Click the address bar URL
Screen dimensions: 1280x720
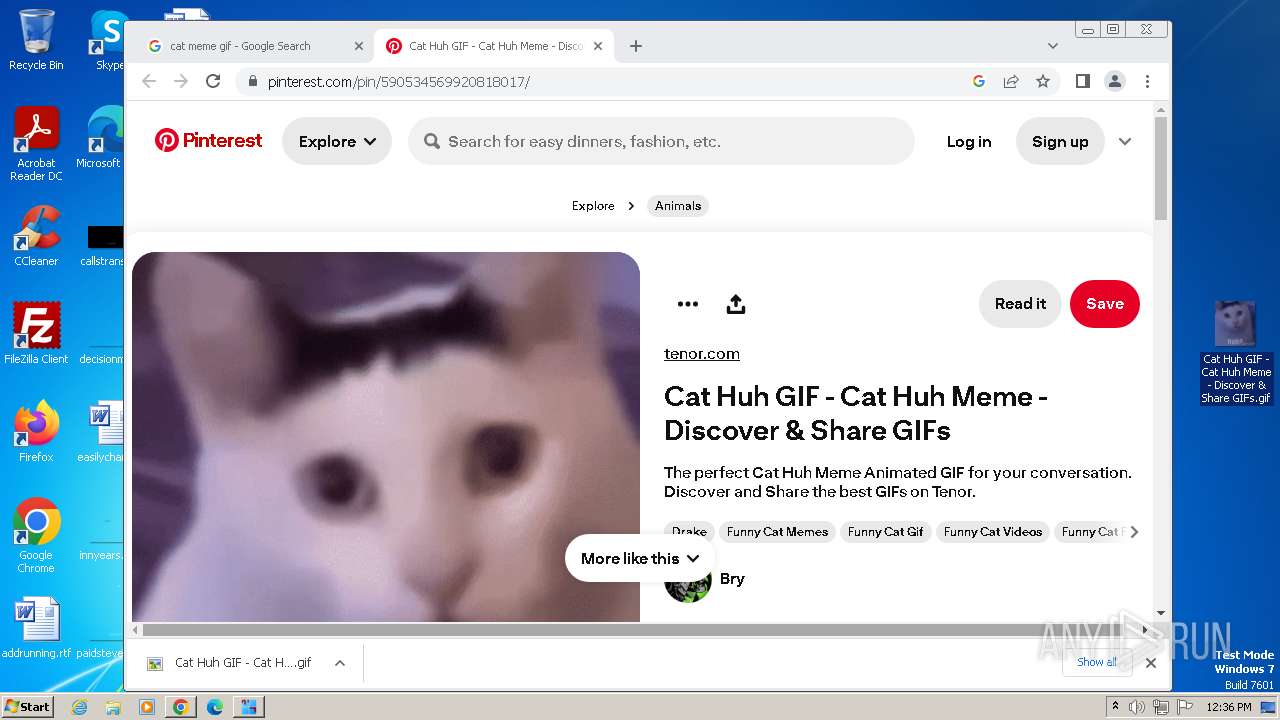[x=398, y=82]
